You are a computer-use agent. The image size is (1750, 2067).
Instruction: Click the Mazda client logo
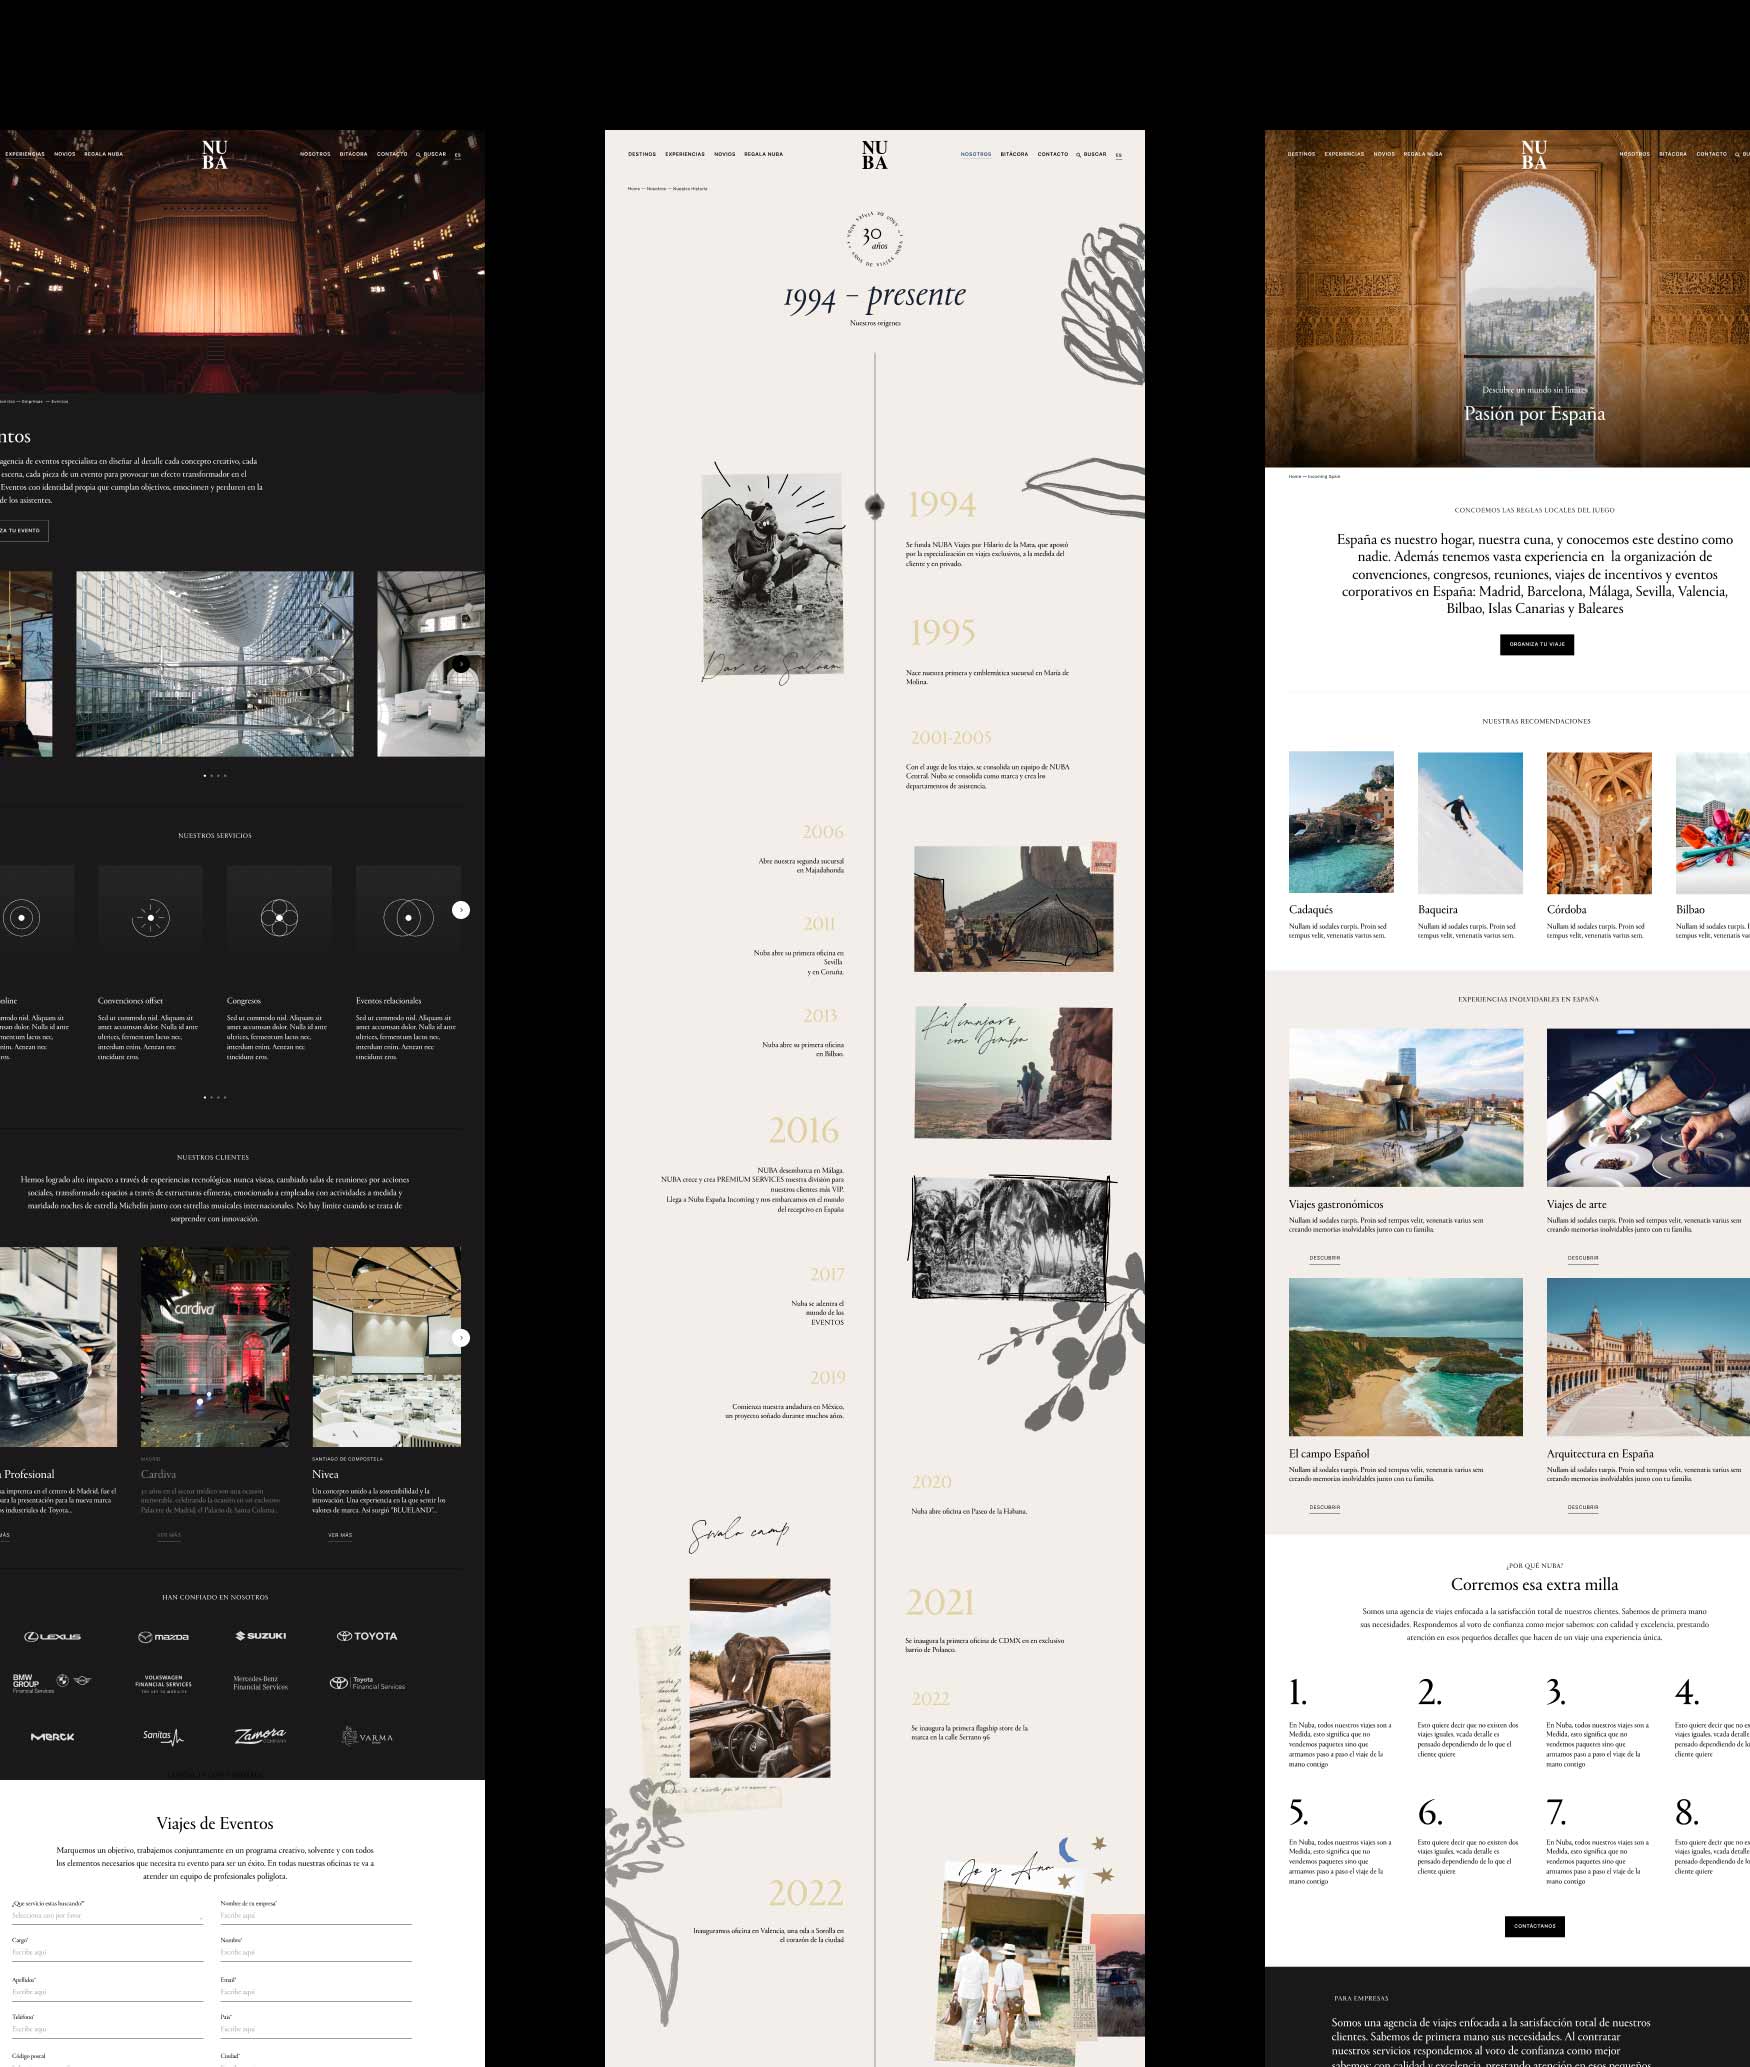tap(163, 1637)
